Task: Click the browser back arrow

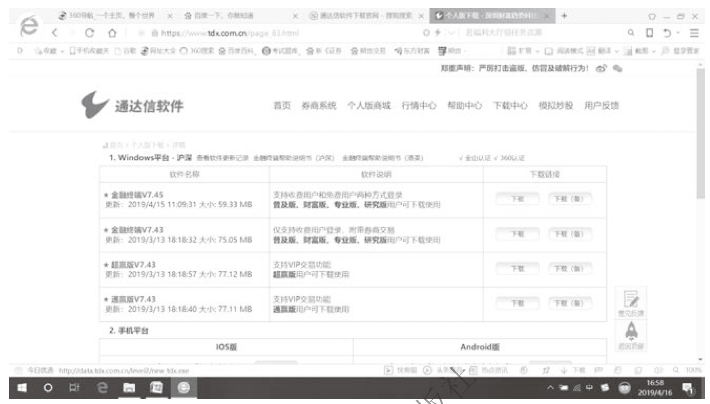Action: [x=55, y=33]
